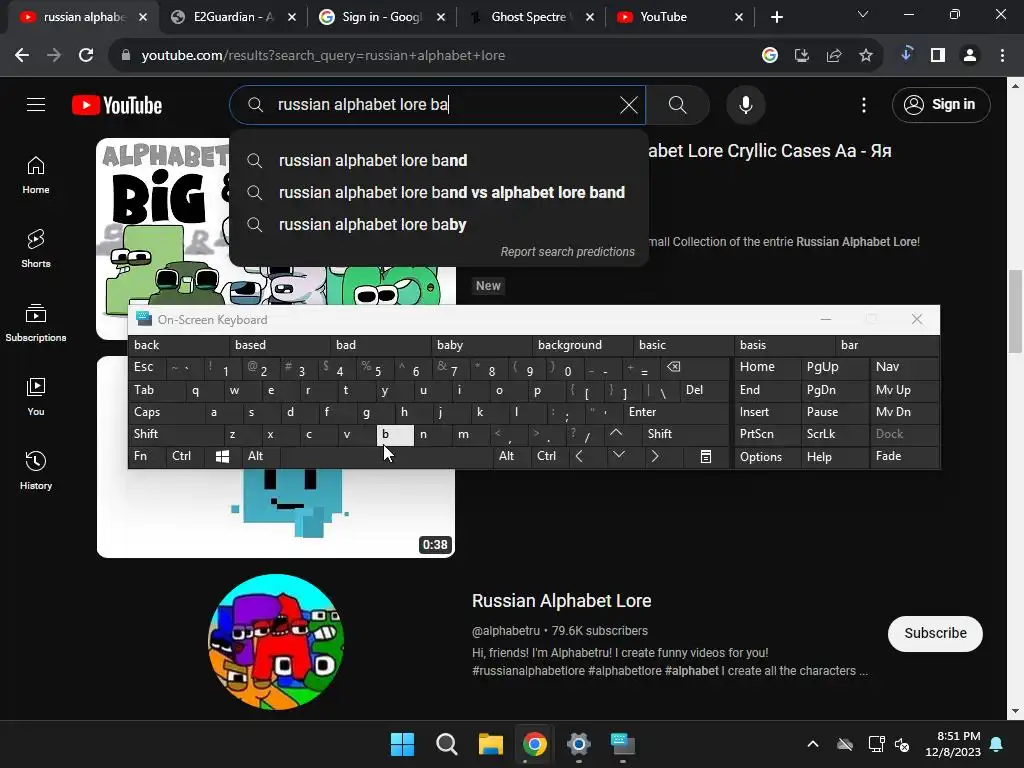Open Chrome side panel icon
Screen dimensions: 1024x768
938,56
